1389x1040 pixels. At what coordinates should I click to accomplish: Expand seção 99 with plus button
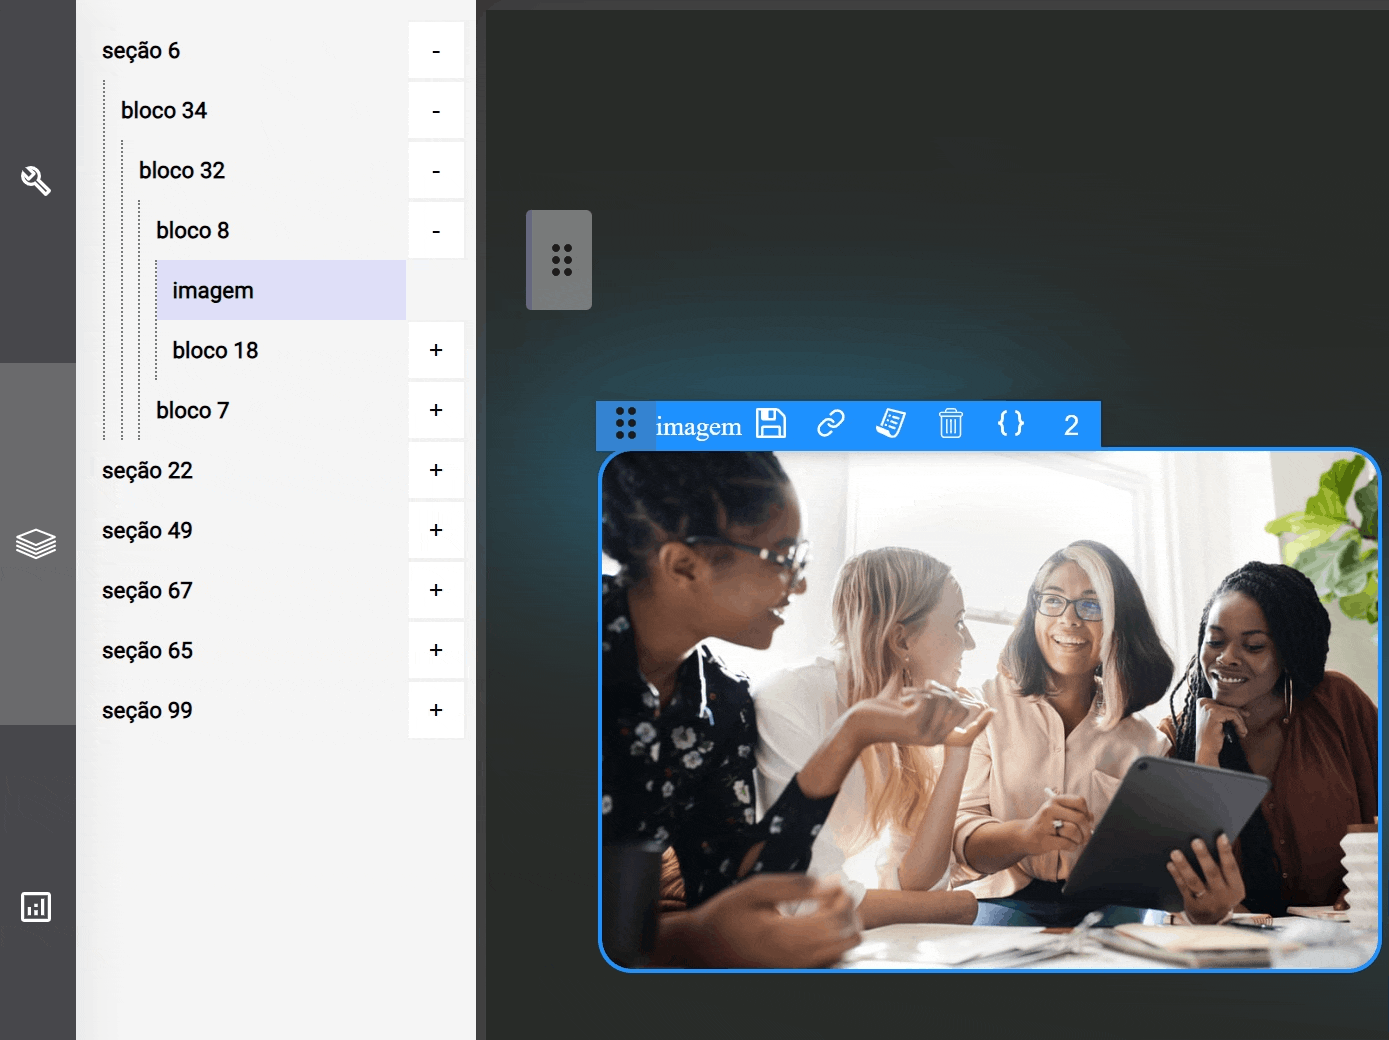(x=436, y=710)
